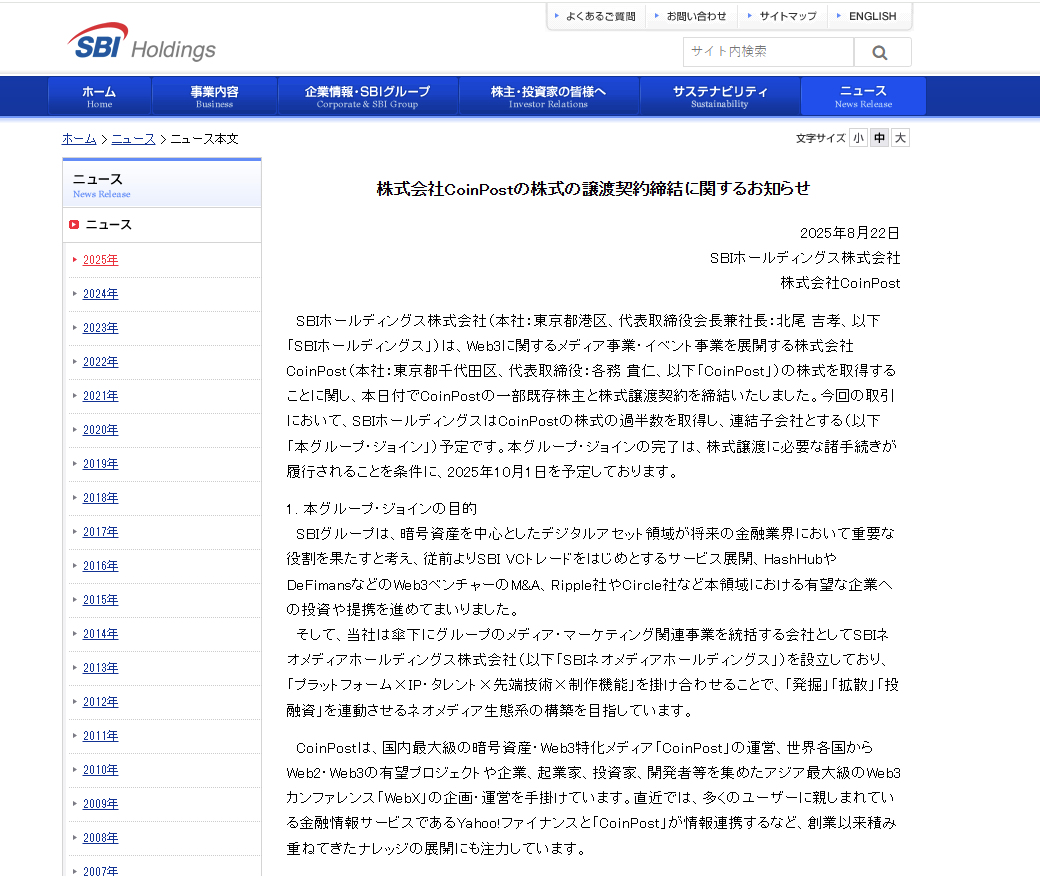
Task: Click the article title about CoinPost株式の譲渡契約
Action: tap(593, 189)
